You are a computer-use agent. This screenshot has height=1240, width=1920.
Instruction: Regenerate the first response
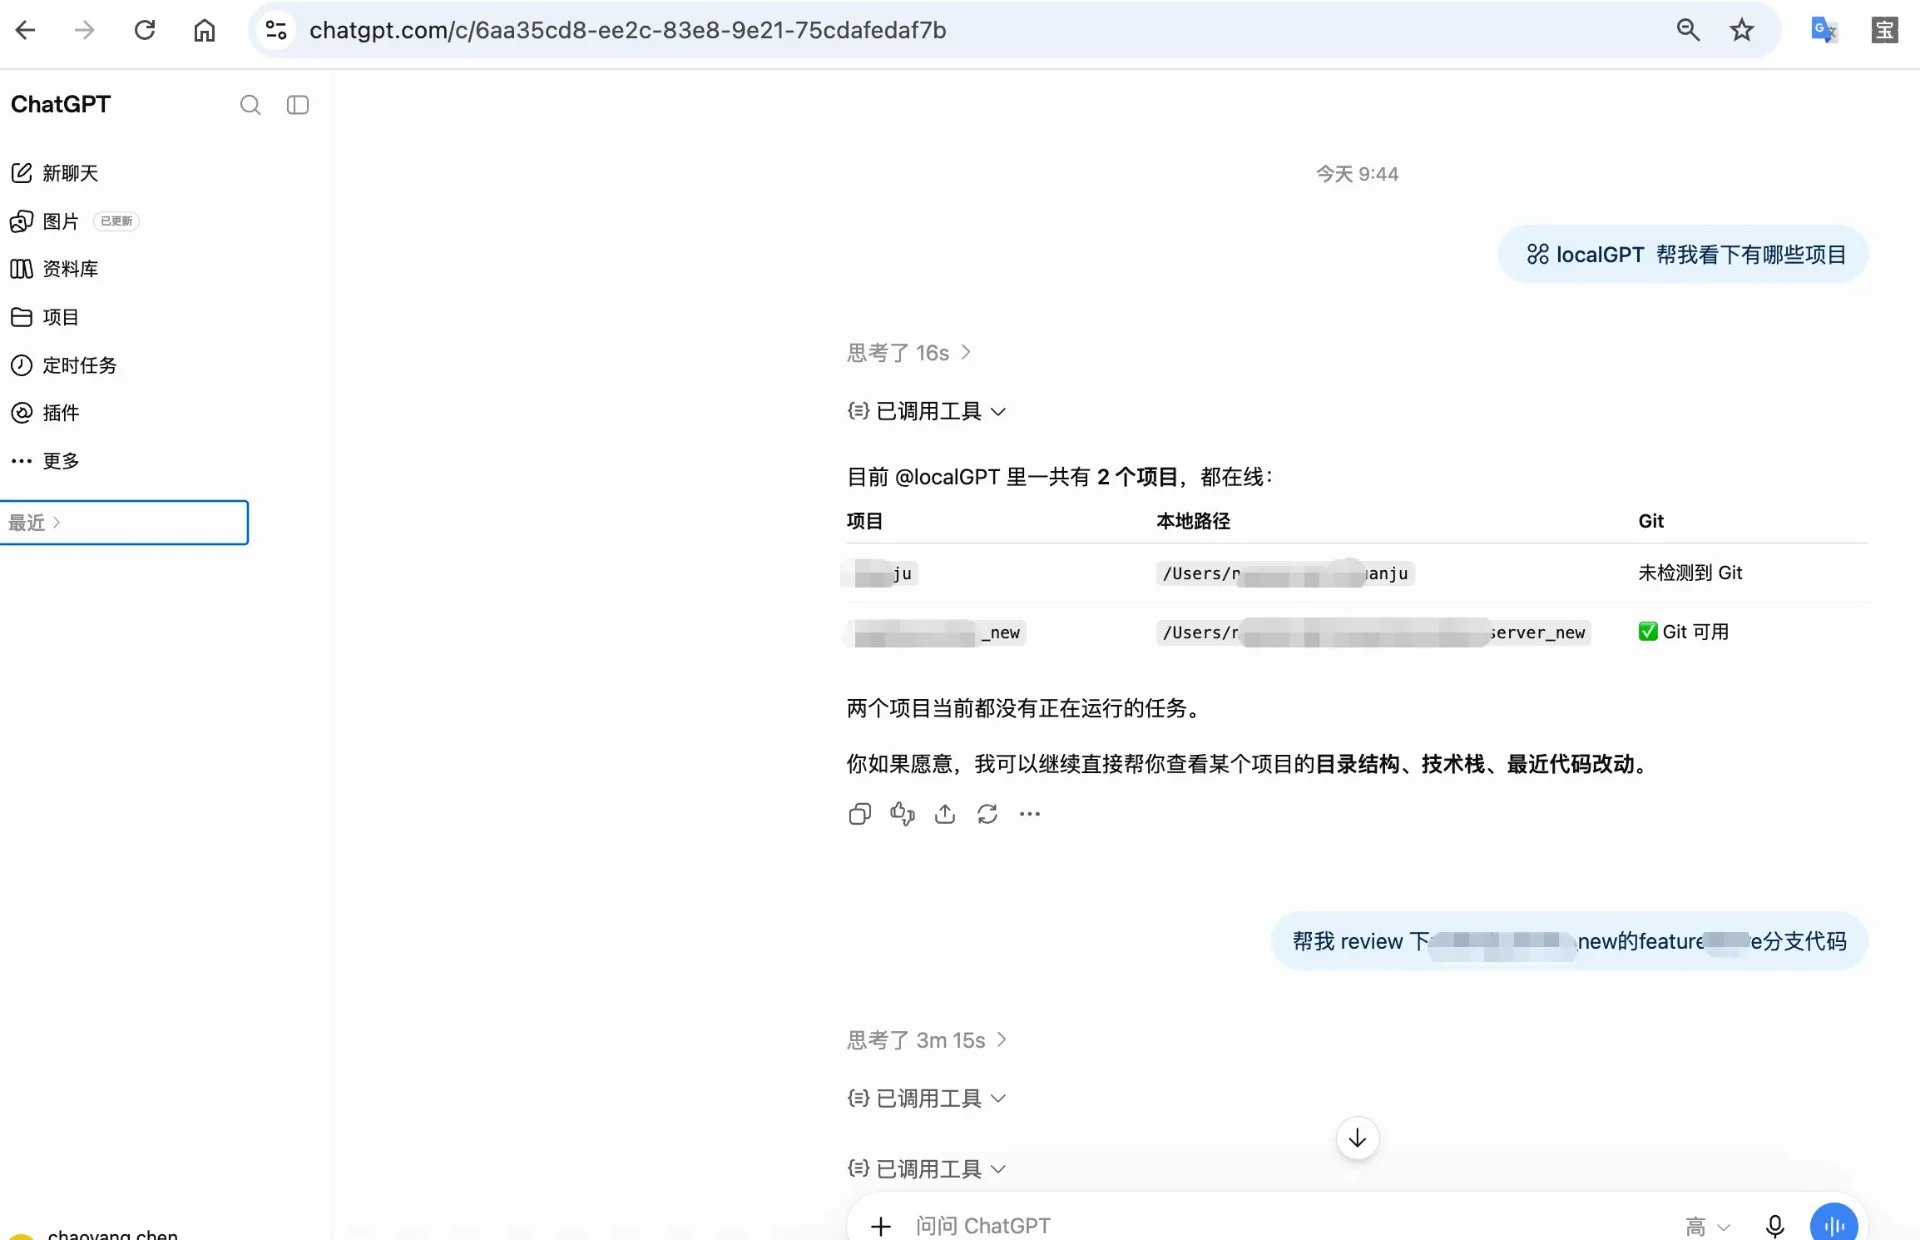point(988,814)
